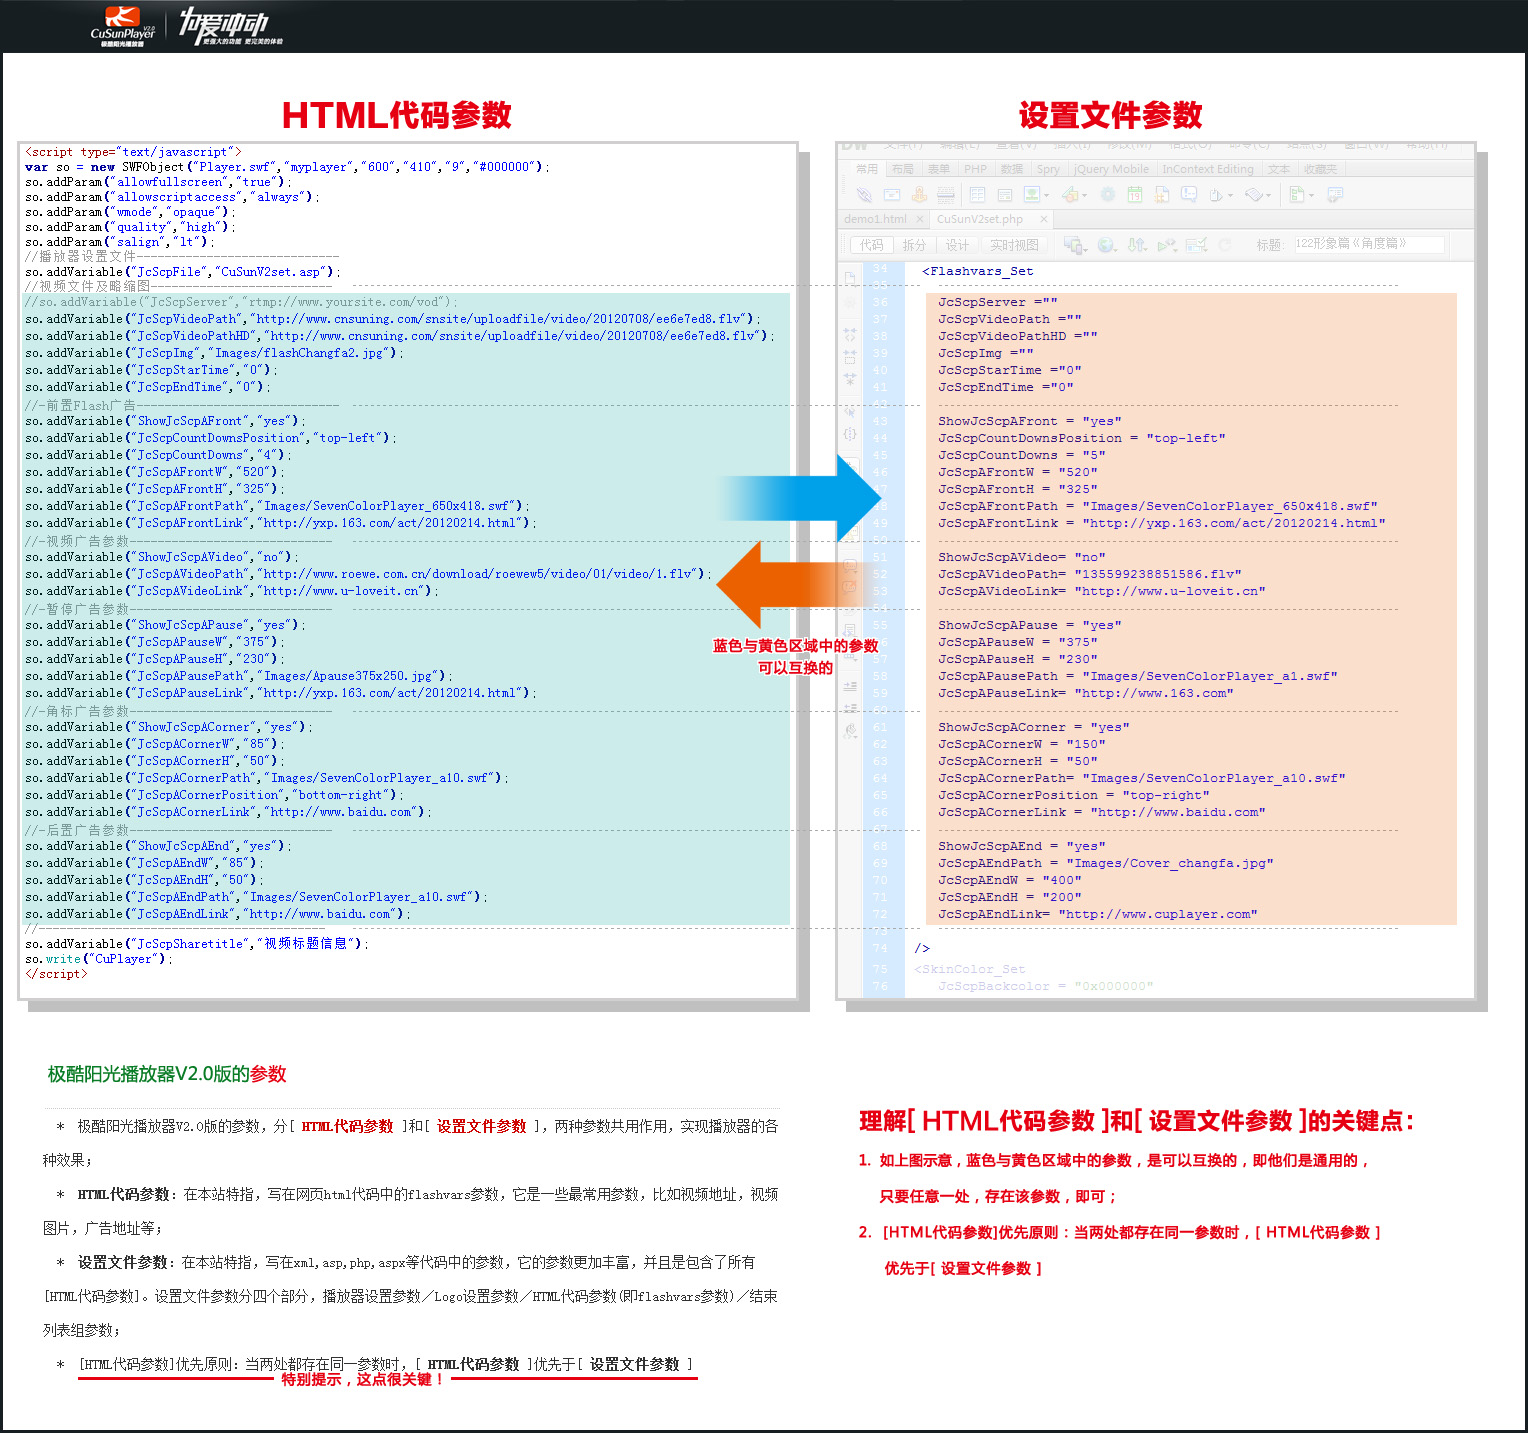Screen dimensions: 1528x1433
Task: Select the 常用 insert tab
Action: (867, 169)
